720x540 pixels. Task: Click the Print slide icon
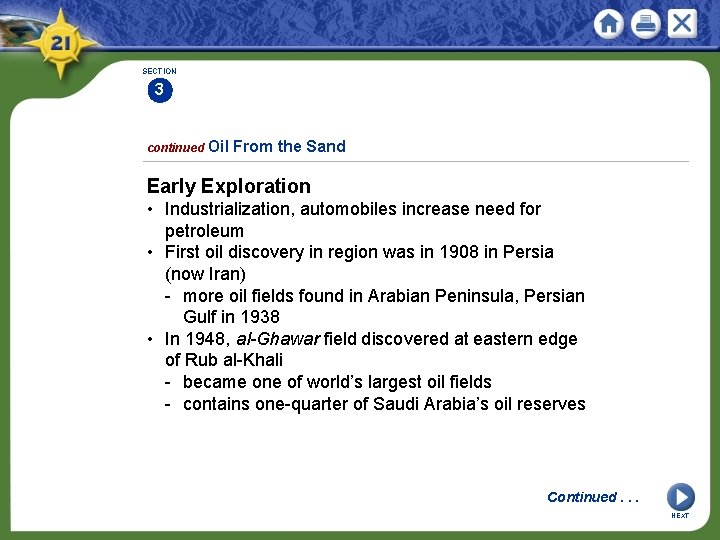646,23
